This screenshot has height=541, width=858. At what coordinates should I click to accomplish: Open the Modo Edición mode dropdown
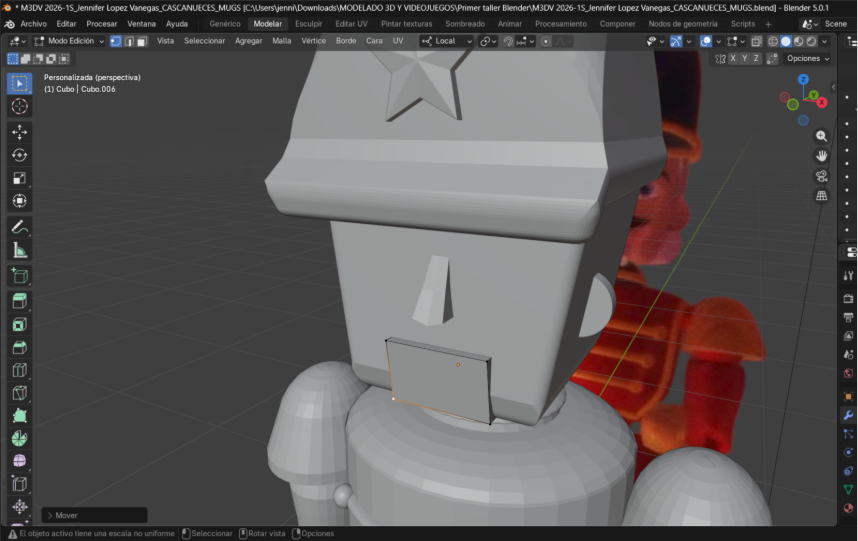69,41
